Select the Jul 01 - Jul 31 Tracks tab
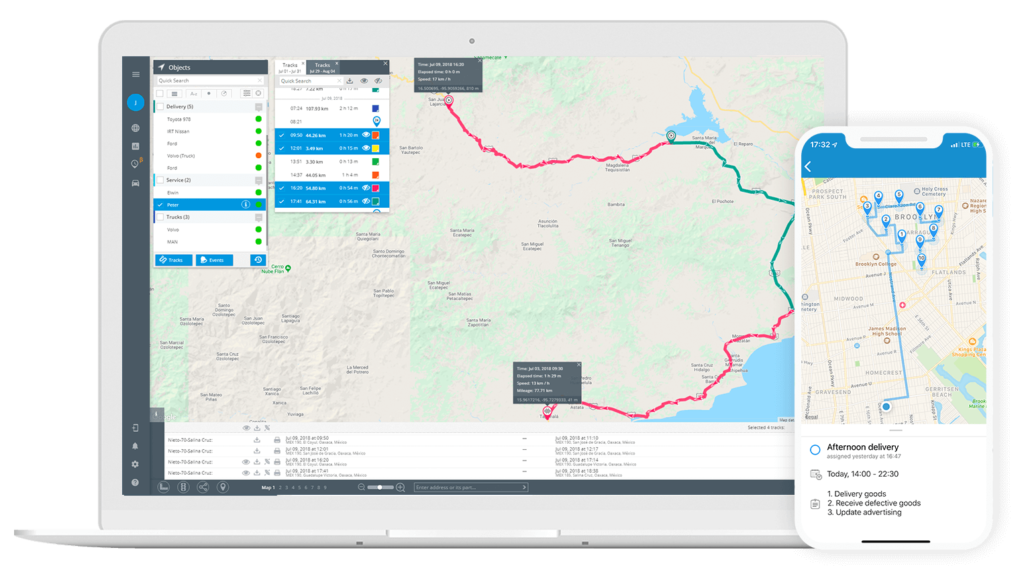 tap(289, 67)
